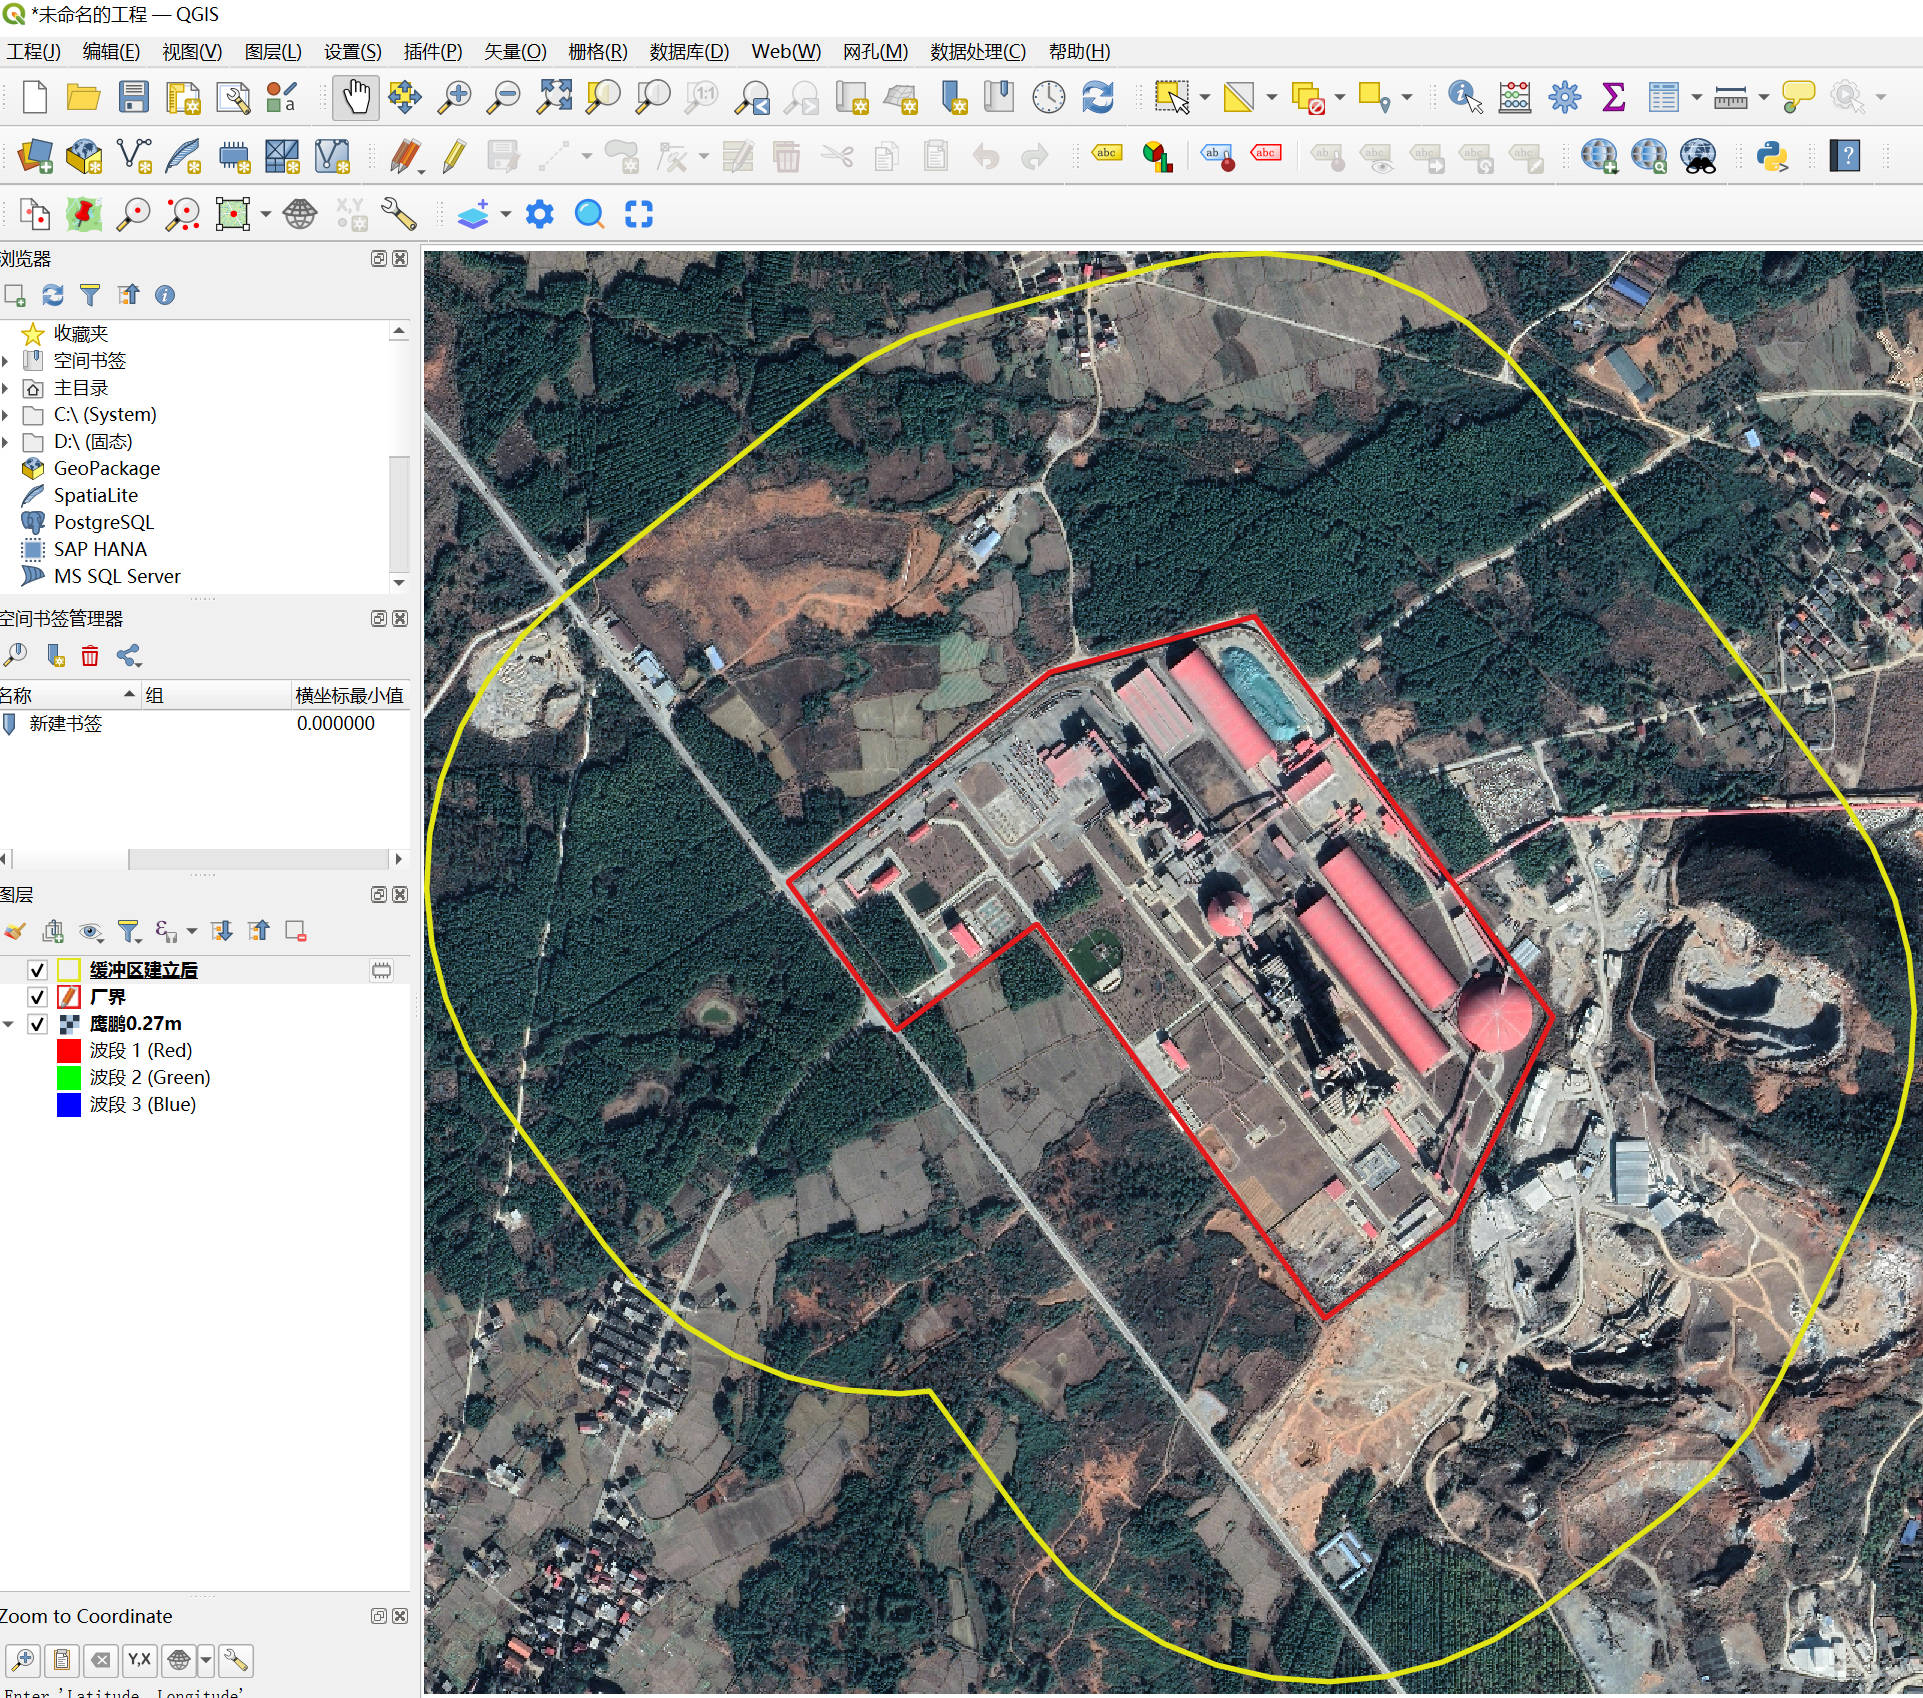Click the New GeoPackage Layer icon
Viewport: 1923px width, 1698px height.
tap(84, 156)
